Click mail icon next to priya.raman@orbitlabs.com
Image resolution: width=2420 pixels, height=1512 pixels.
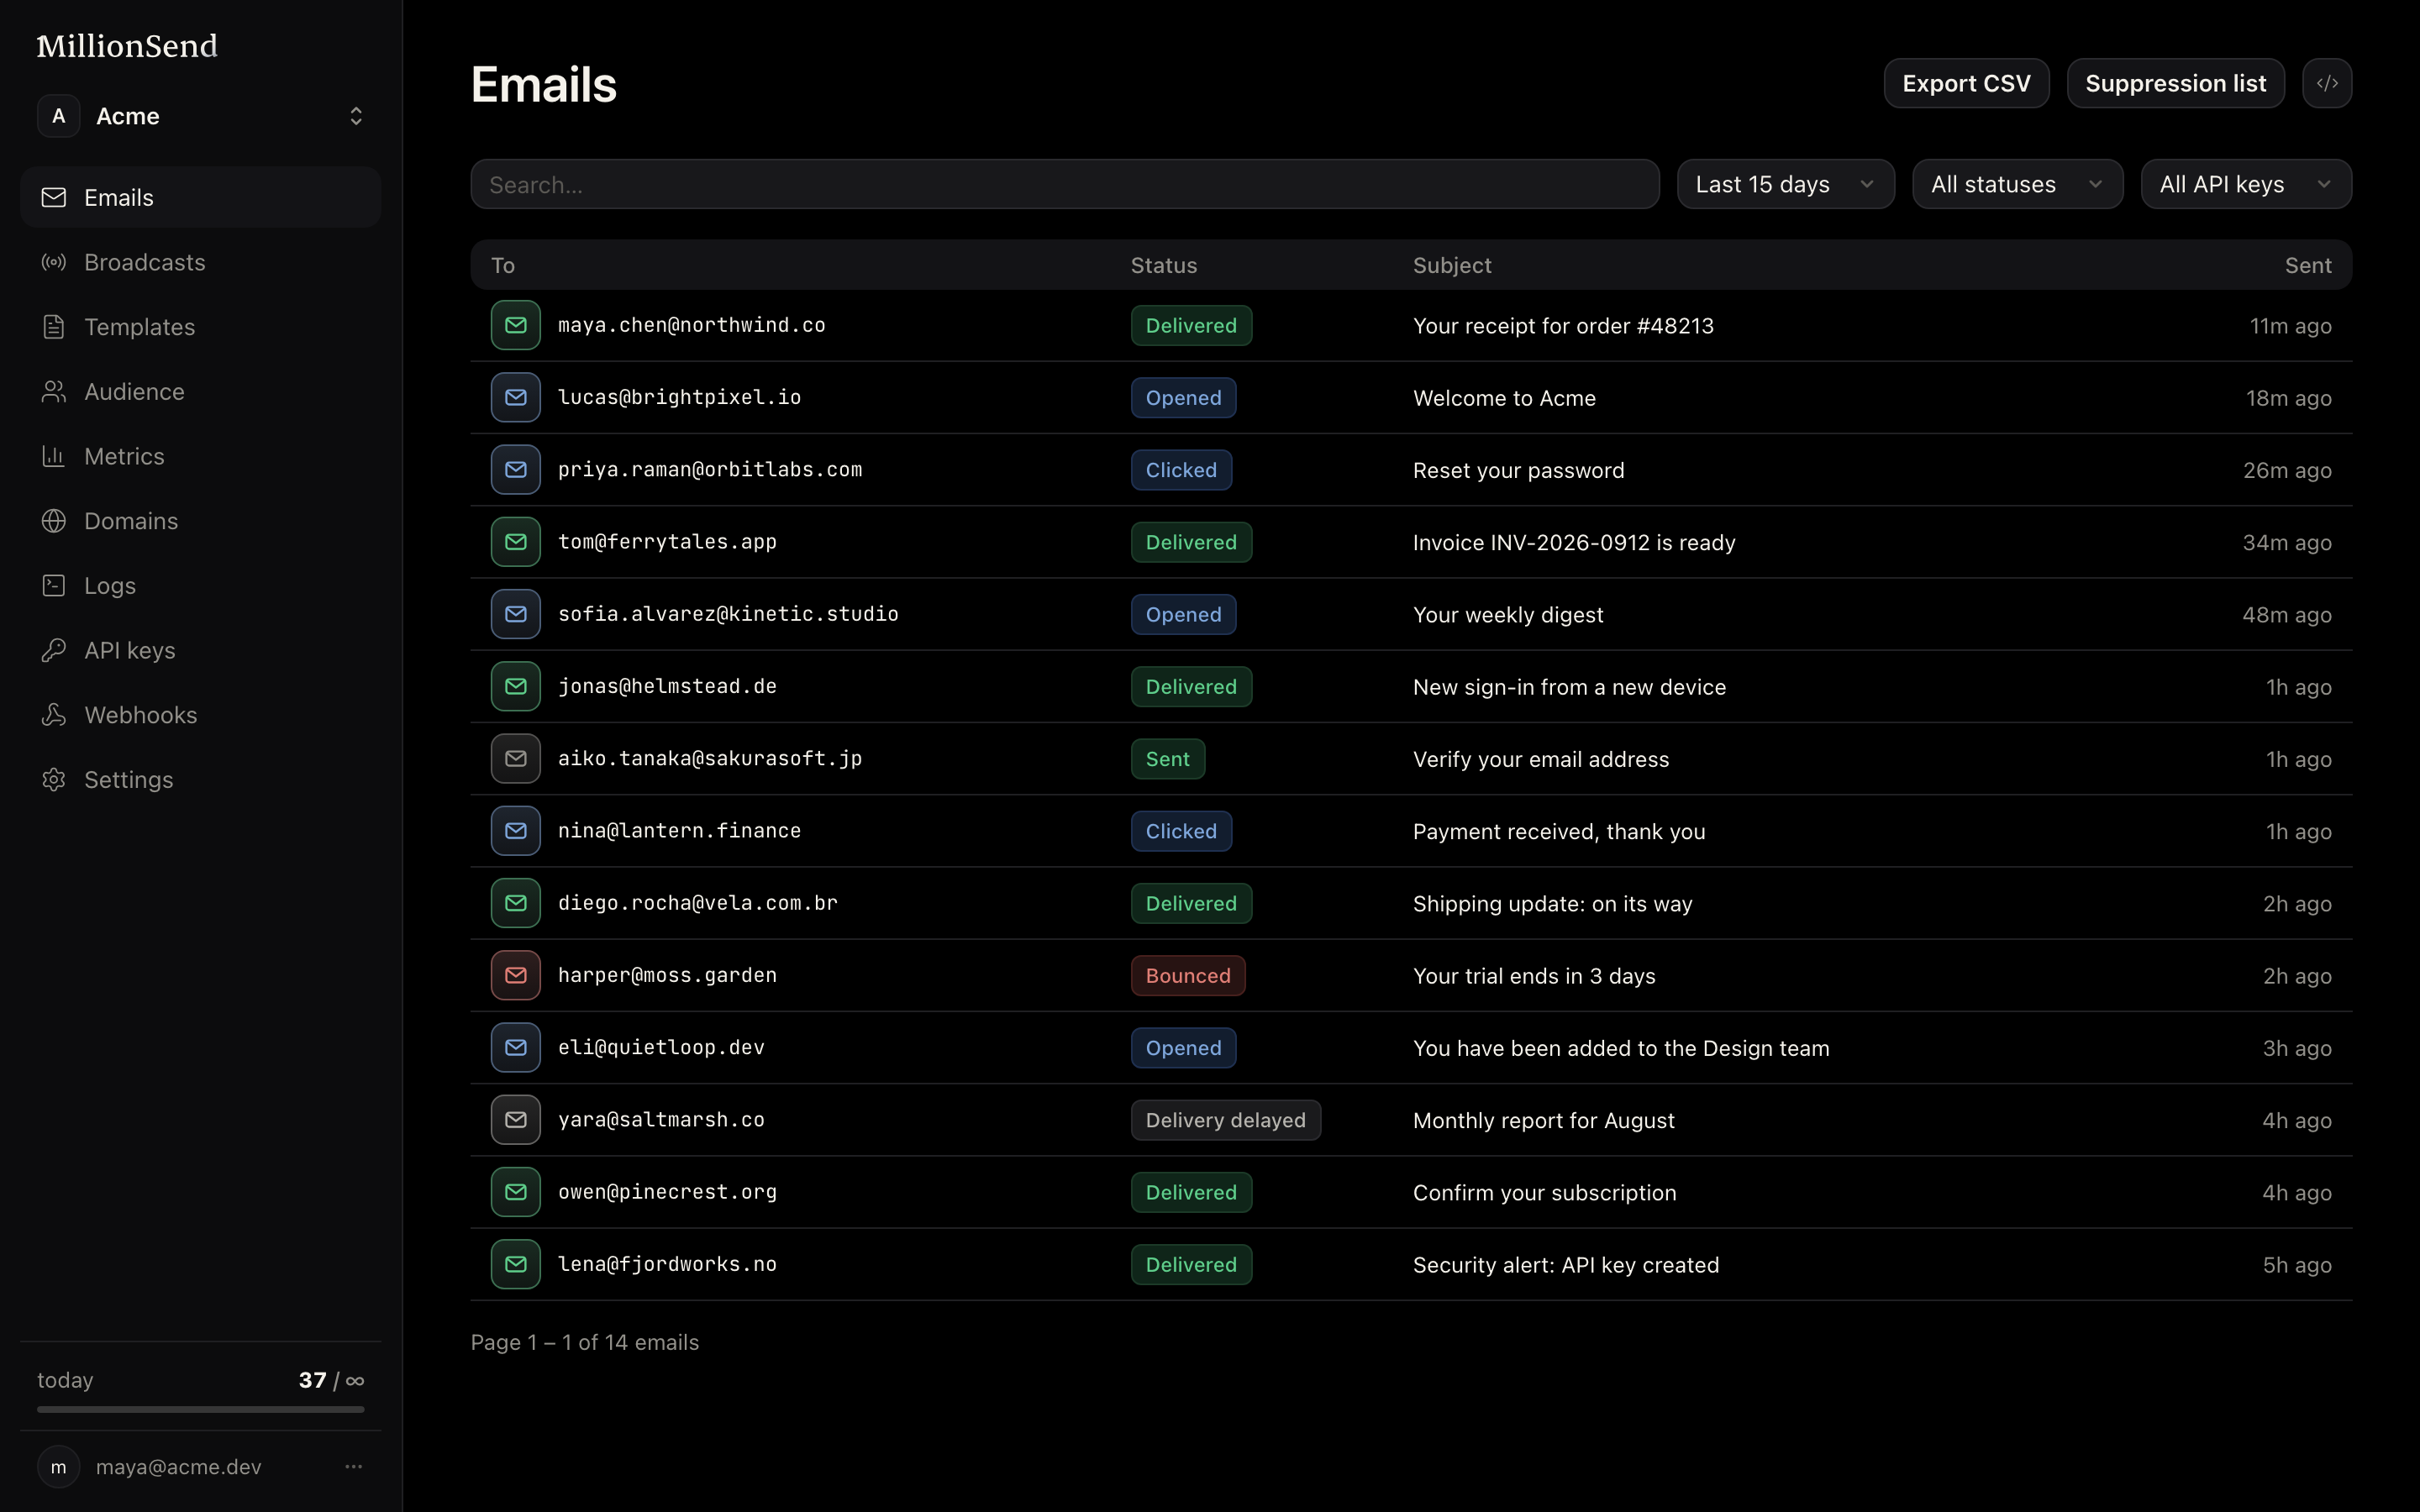pos(515,469)
